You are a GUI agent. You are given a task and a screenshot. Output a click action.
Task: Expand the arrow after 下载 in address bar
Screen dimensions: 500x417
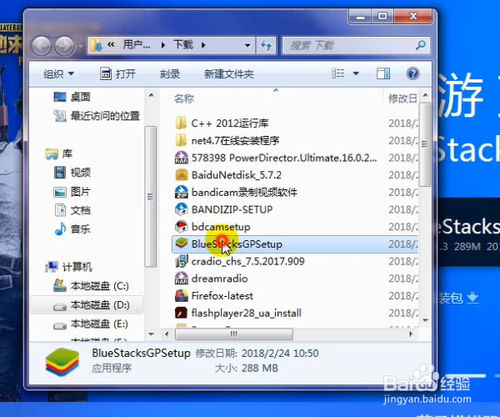203,45
